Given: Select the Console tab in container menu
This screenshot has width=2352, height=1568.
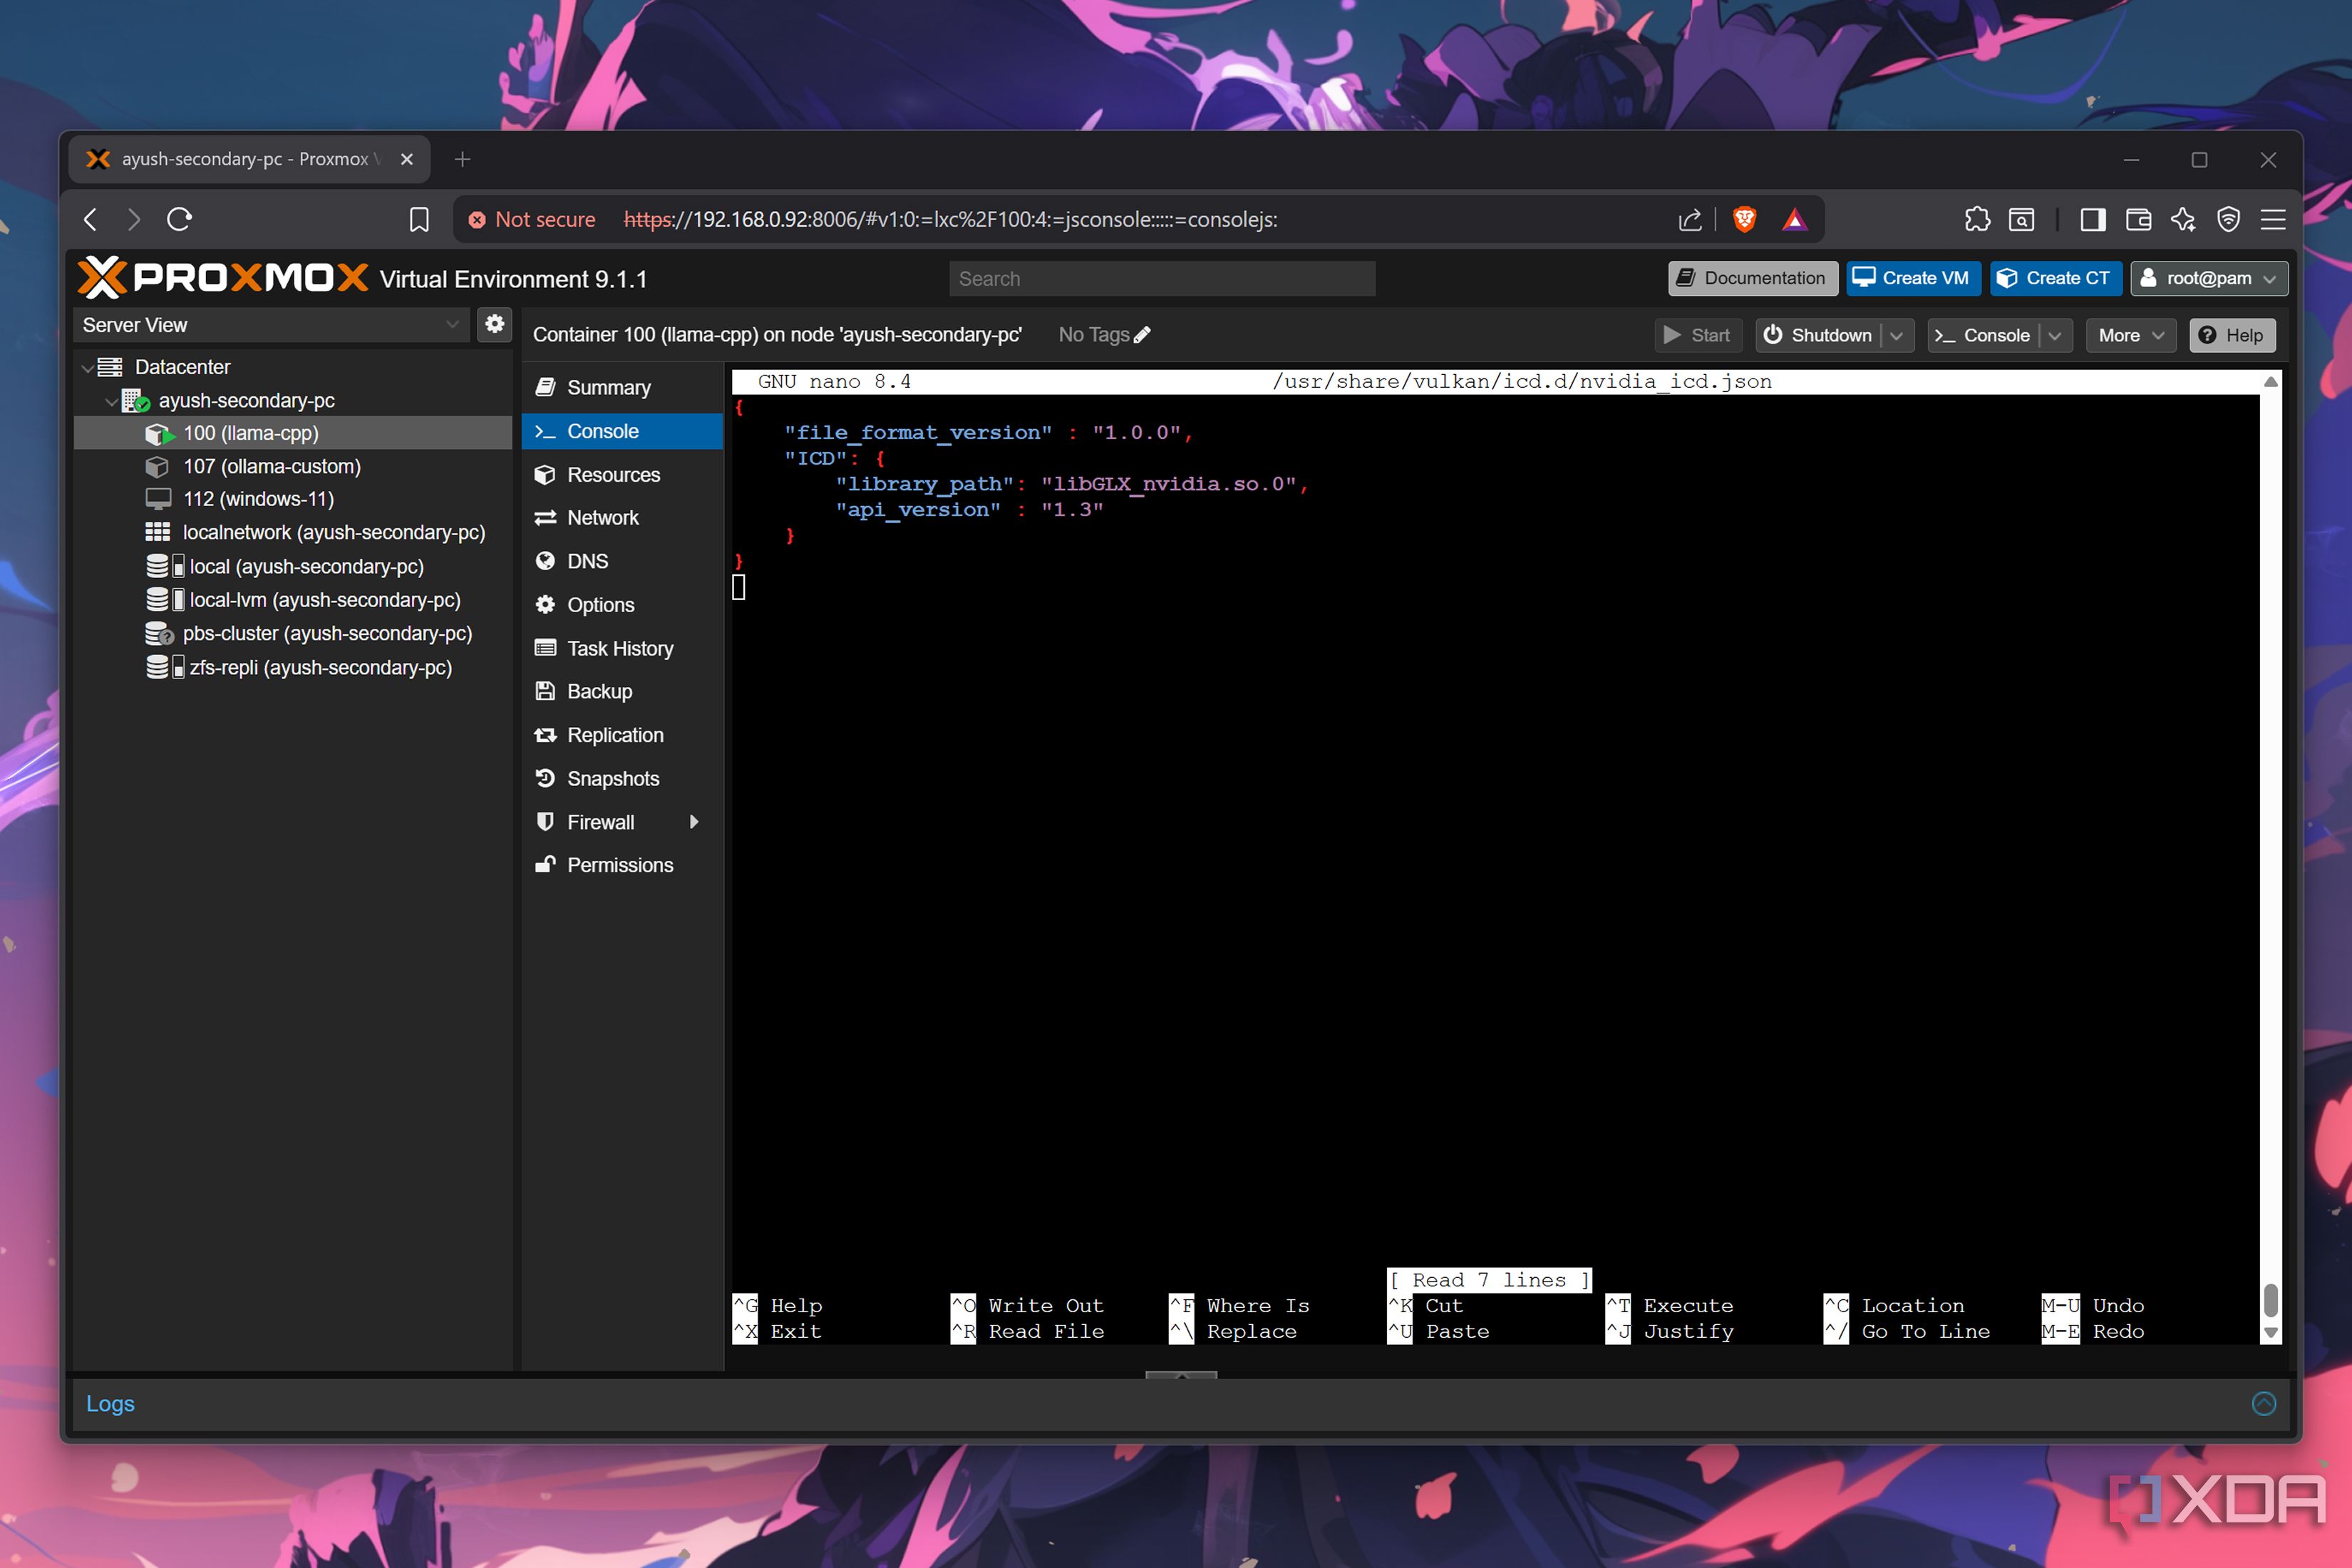Looking at the screenshot, I should (x=622, y=431).
